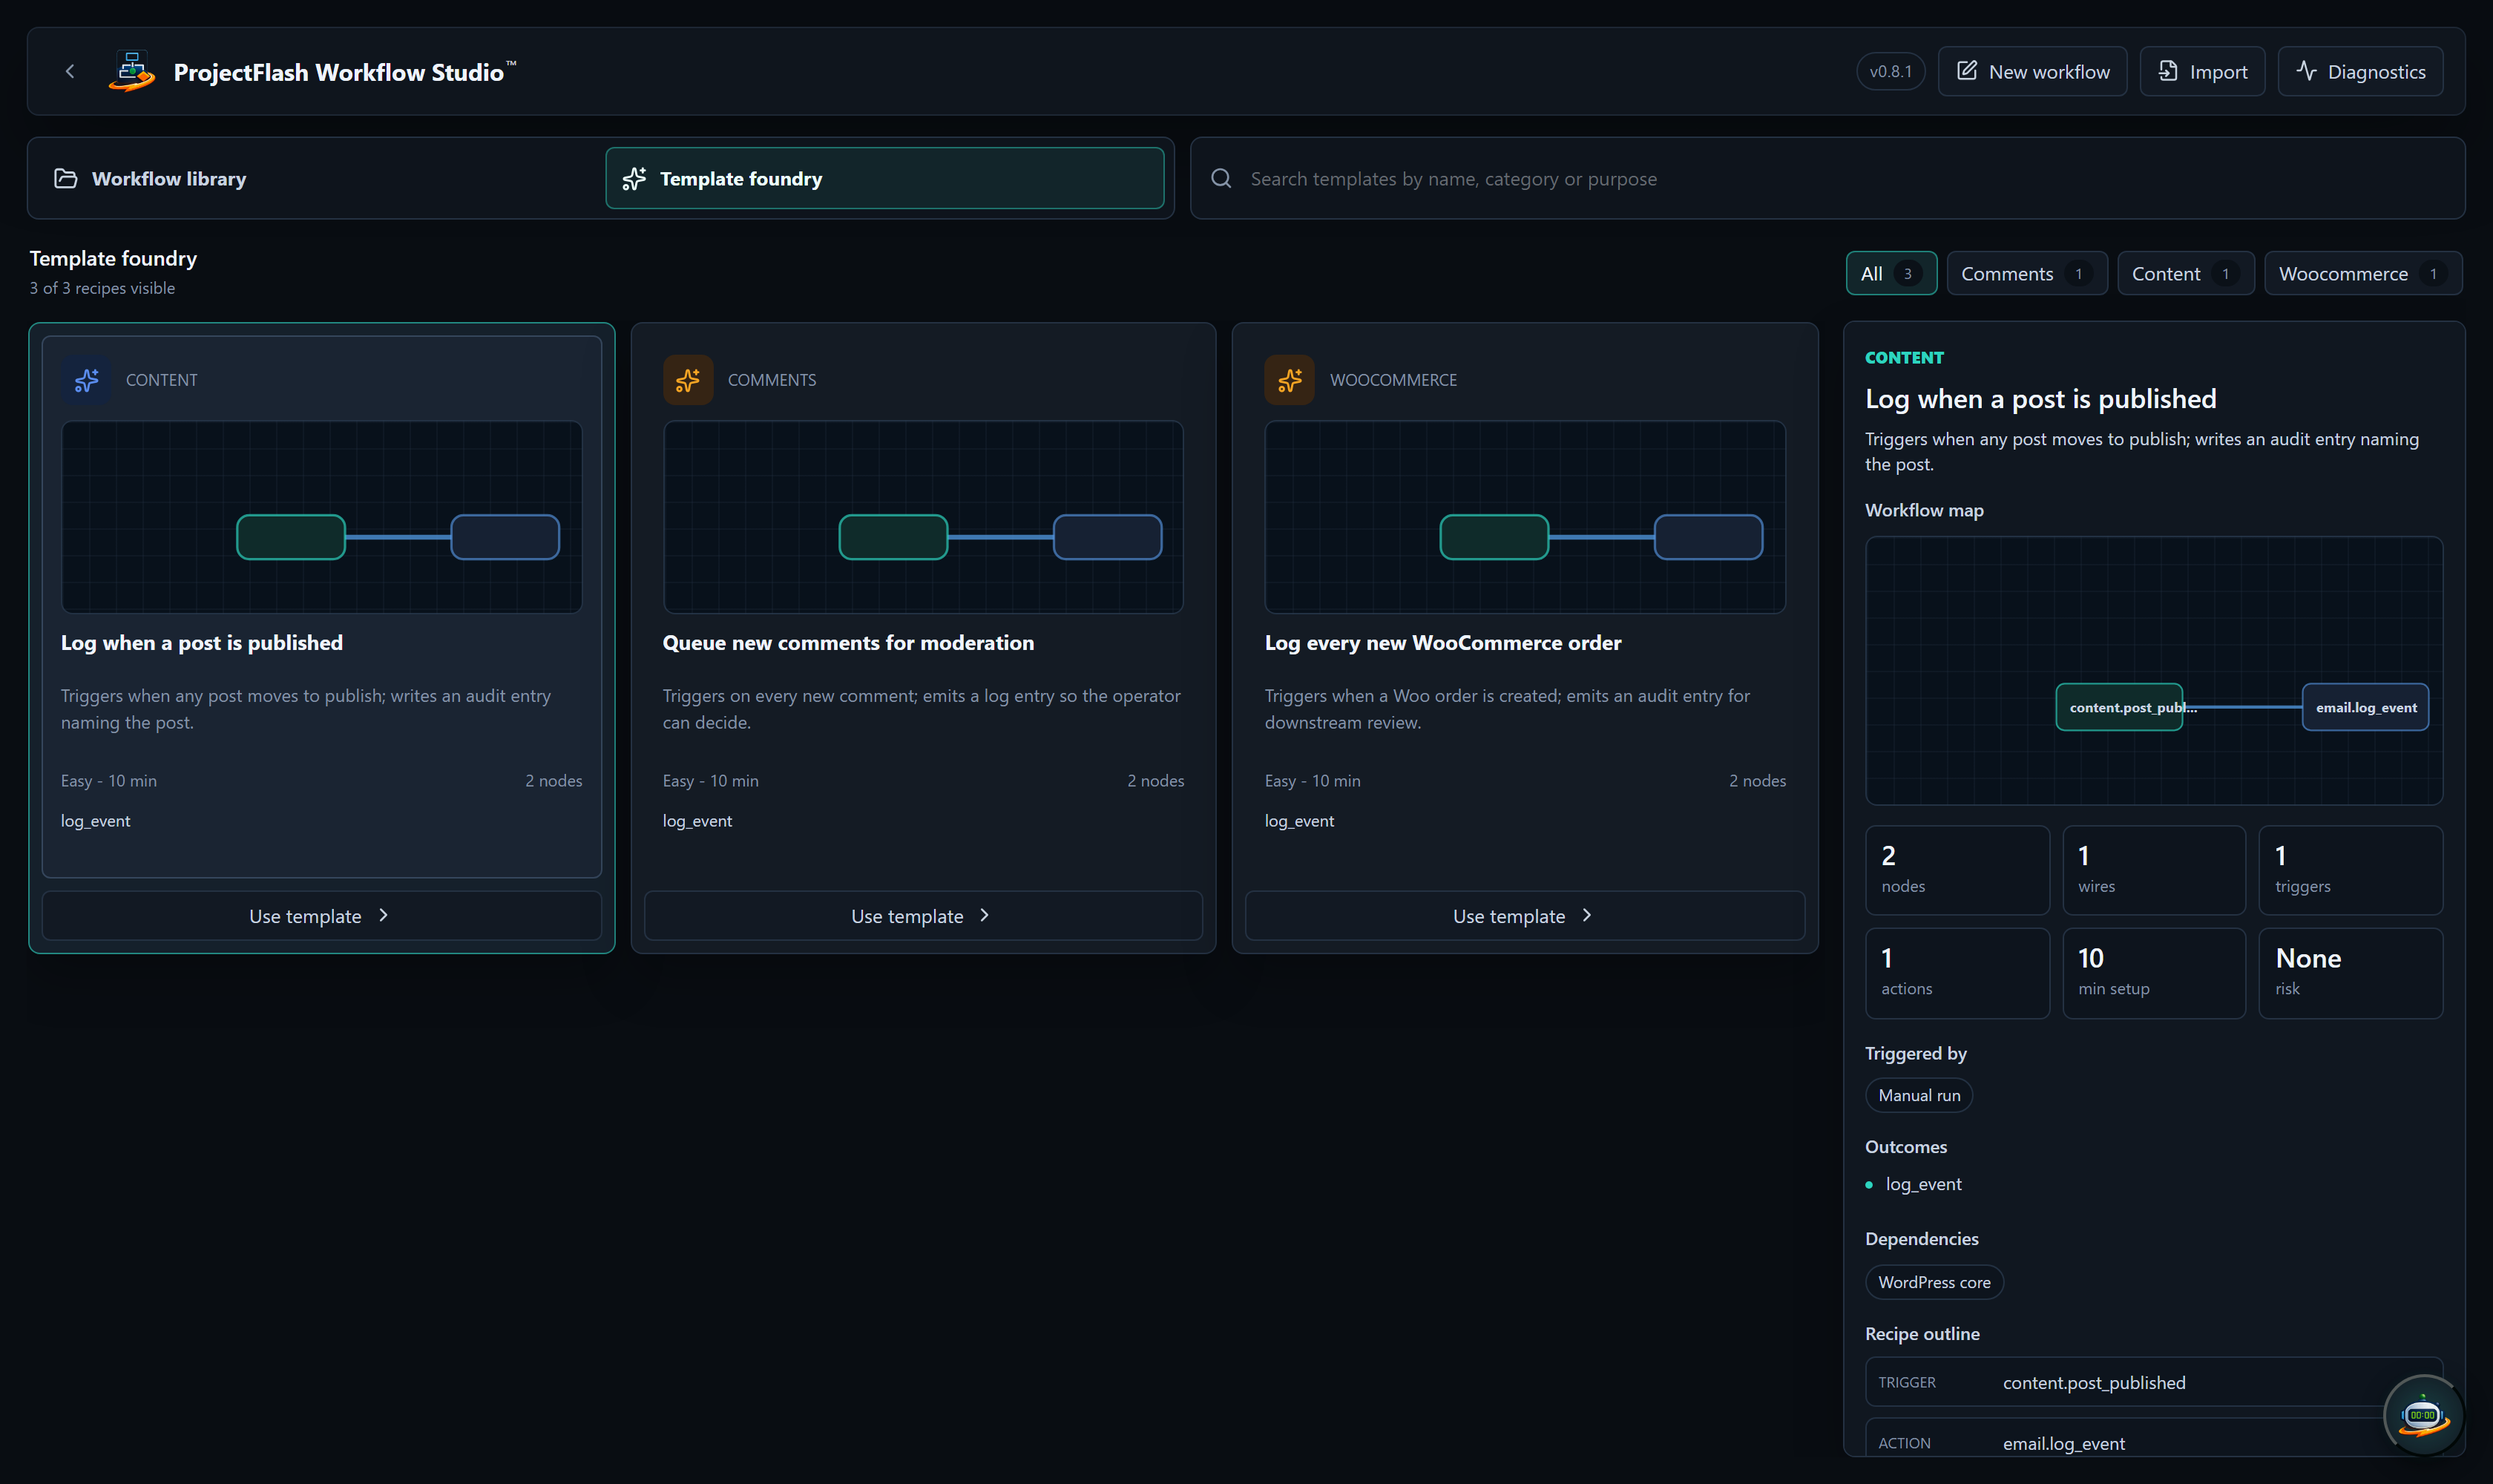Click the Diagnostics pulse icon
Screen dimensions: 2493x1484
pos(2305,71)
